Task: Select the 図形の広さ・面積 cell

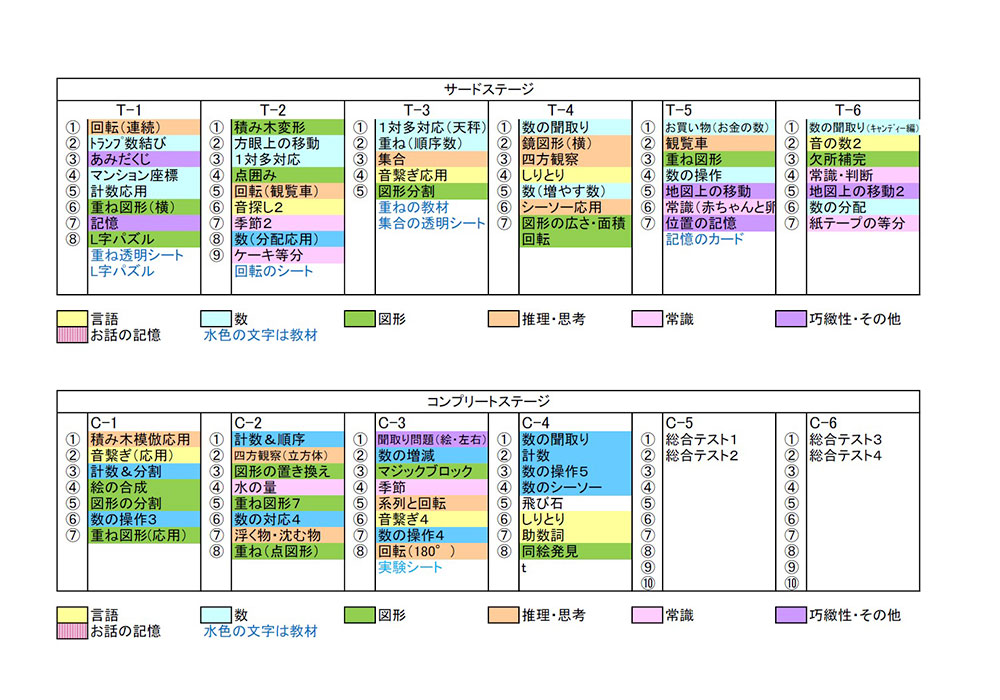Action: (575, 223)
